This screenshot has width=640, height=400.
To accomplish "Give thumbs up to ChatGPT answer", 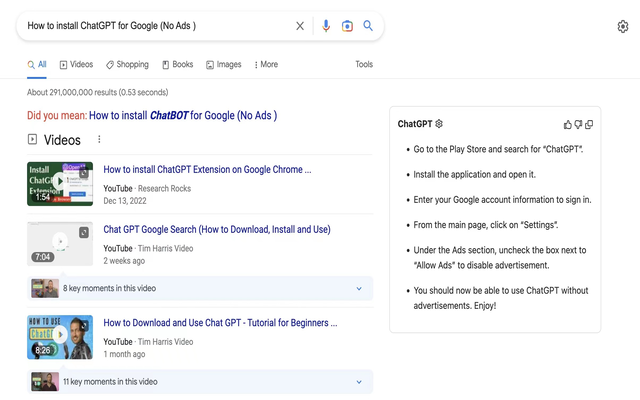I will 567,124.
